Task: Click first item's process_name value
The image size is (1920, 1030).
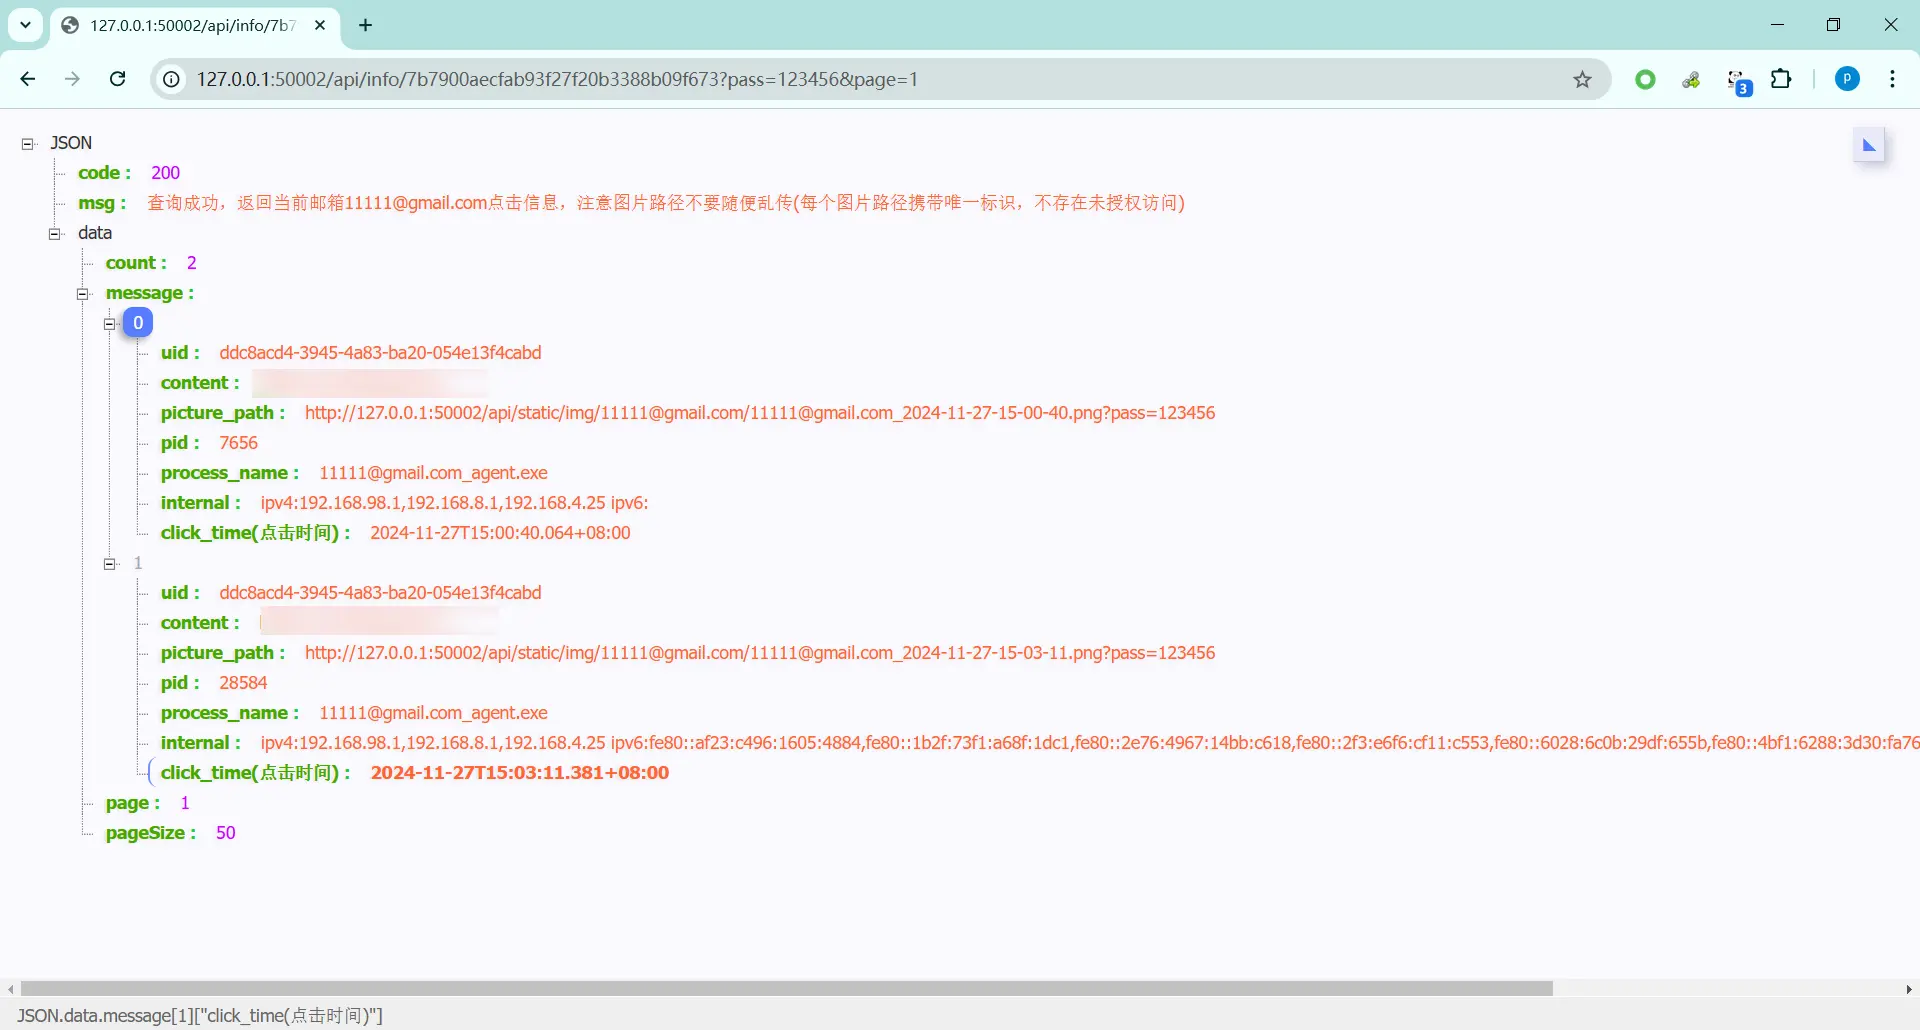Action: tap(433, 473)
